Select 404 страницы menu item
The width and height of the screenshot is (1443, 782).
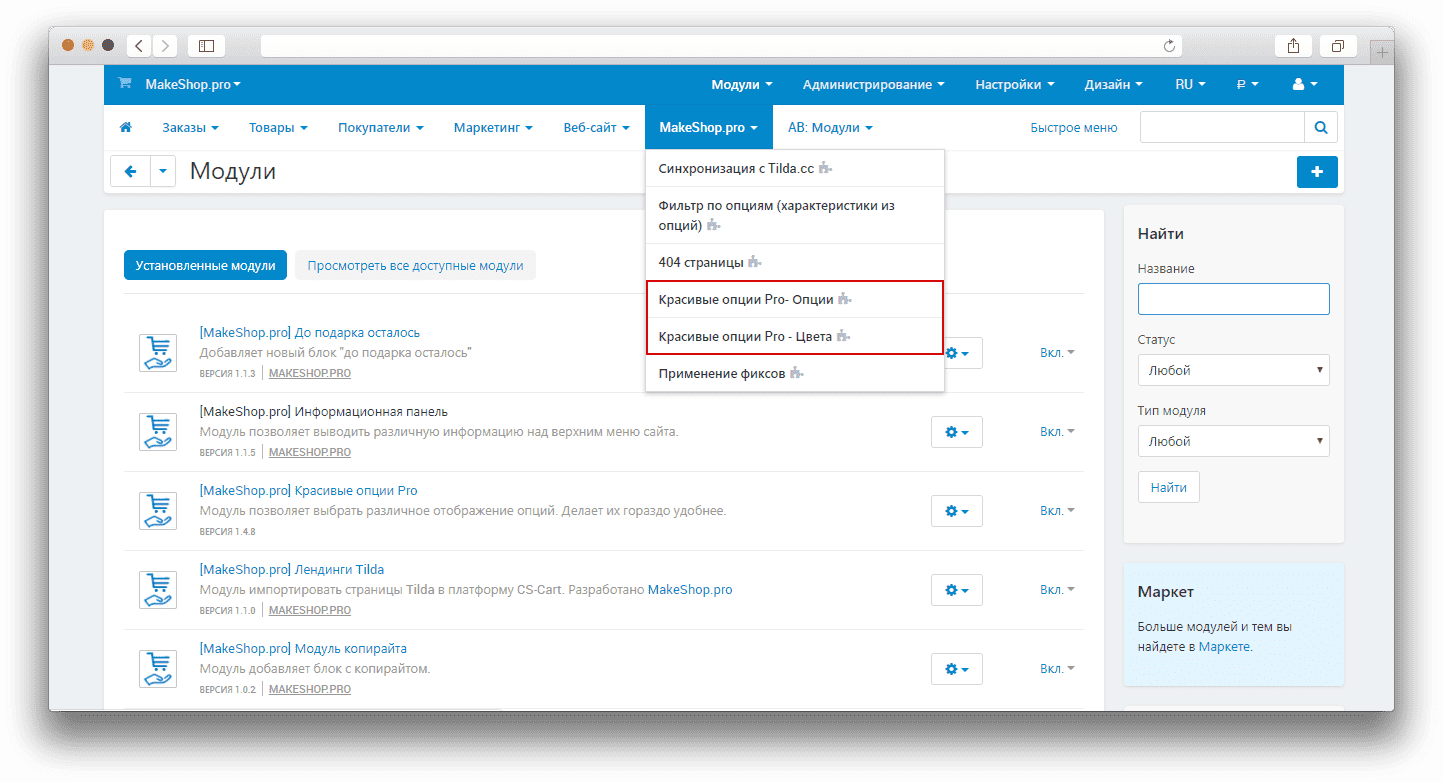pyautogui.click(x=795, y=262)
